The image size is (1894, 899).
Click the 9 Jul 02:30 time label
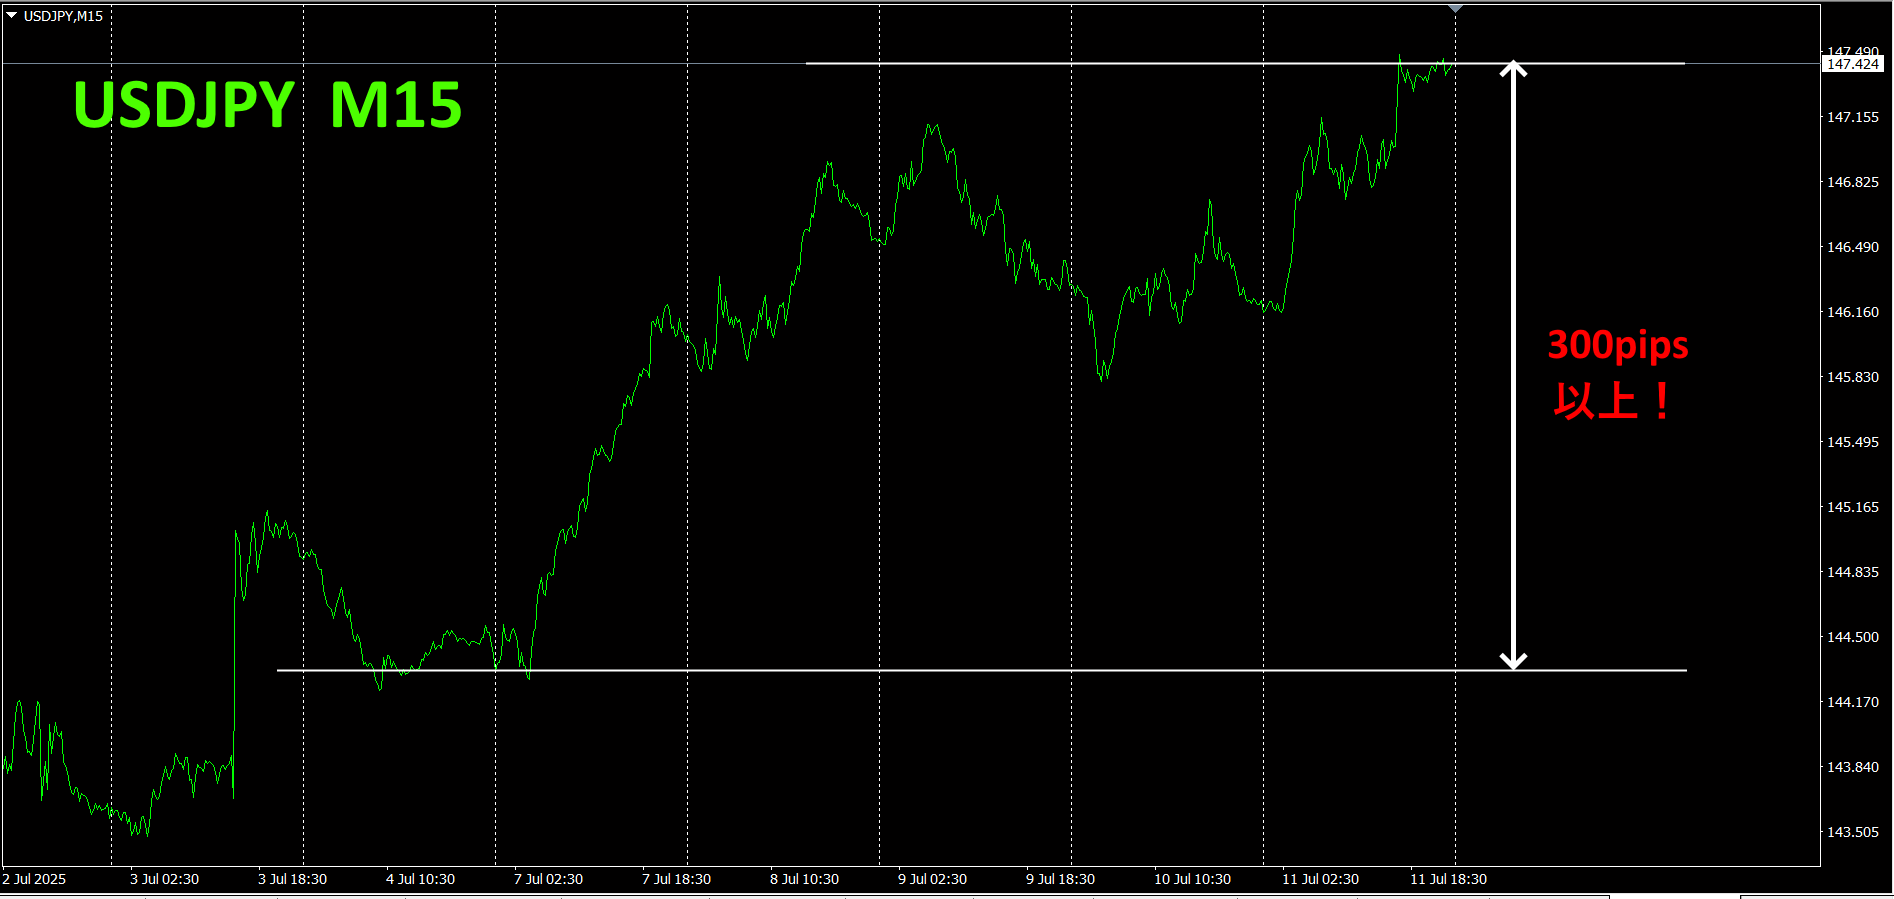tap(932, 879)
